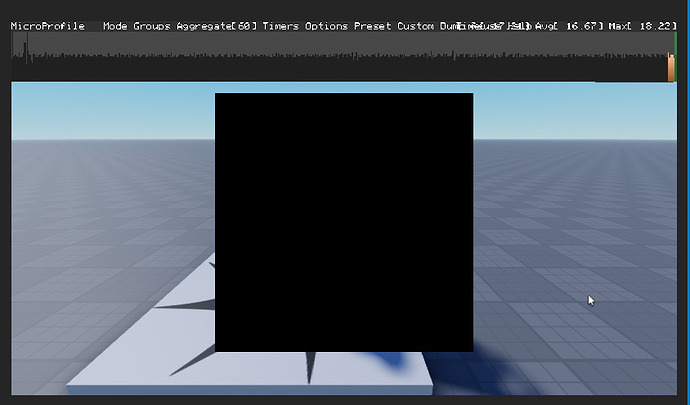Viewport: 690px width, 405px height.
Task: Open the Mode menu in MicroProfile
Action: (115, 26)
